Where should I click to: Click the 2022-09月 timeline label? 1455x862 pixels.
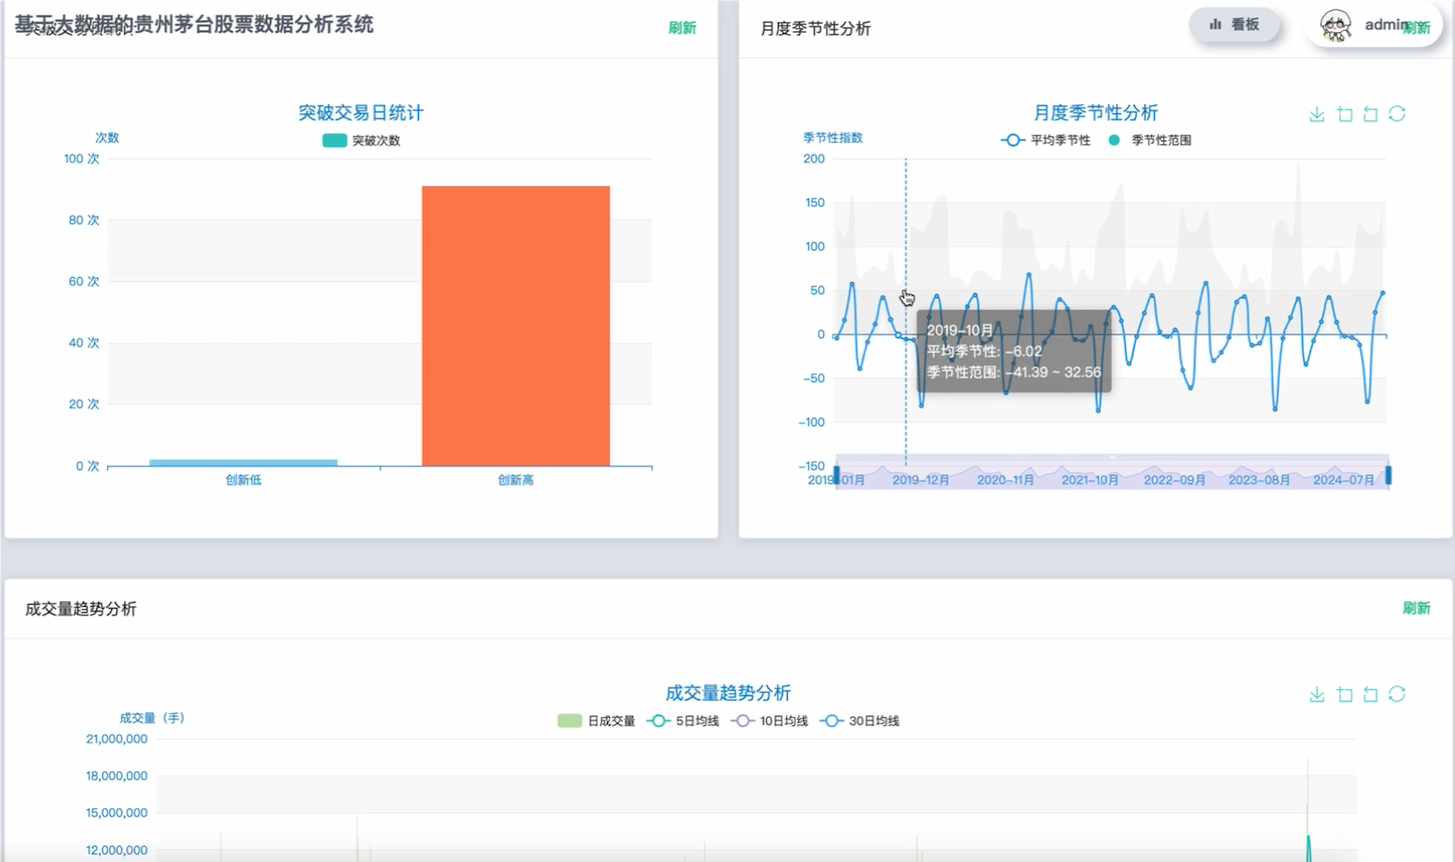[x=1175, y=480]
